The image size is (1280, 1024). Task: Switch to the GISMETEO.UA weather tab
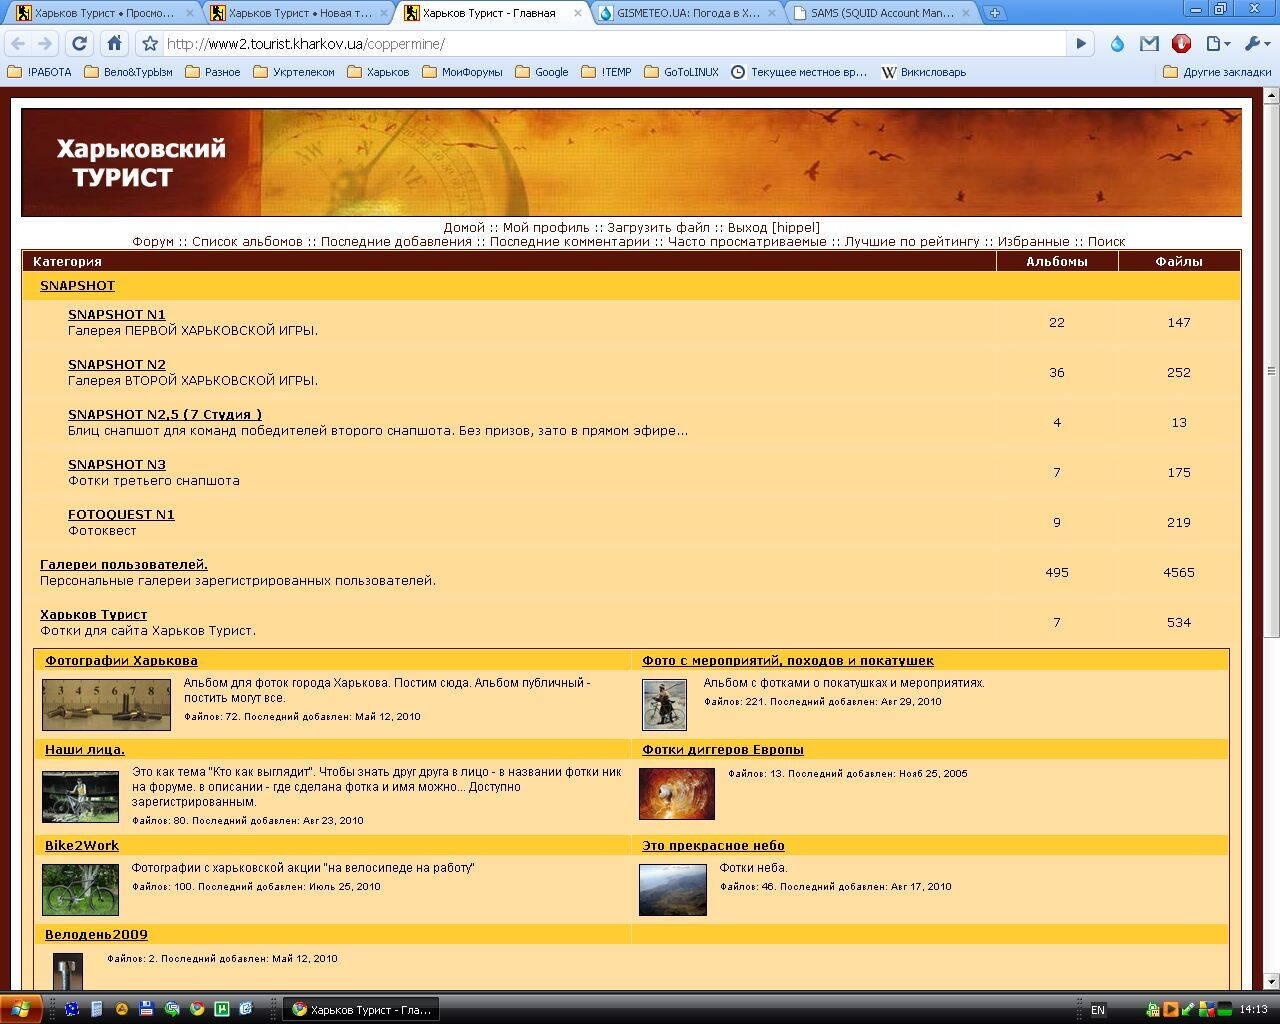687,13
